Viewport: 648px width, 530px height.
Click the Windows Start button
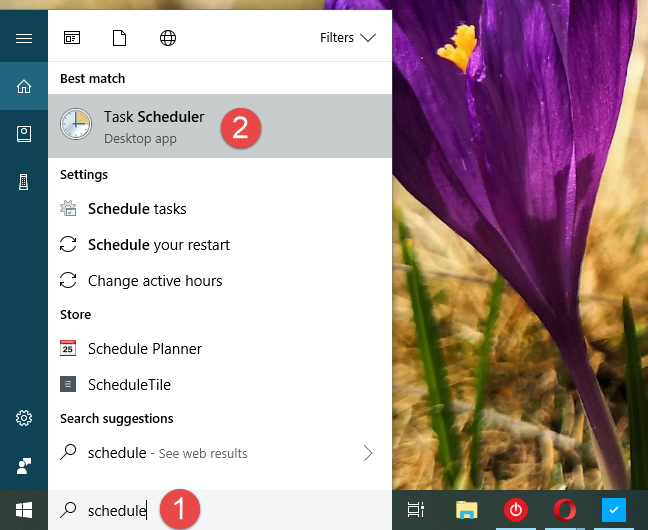[24, 511]
